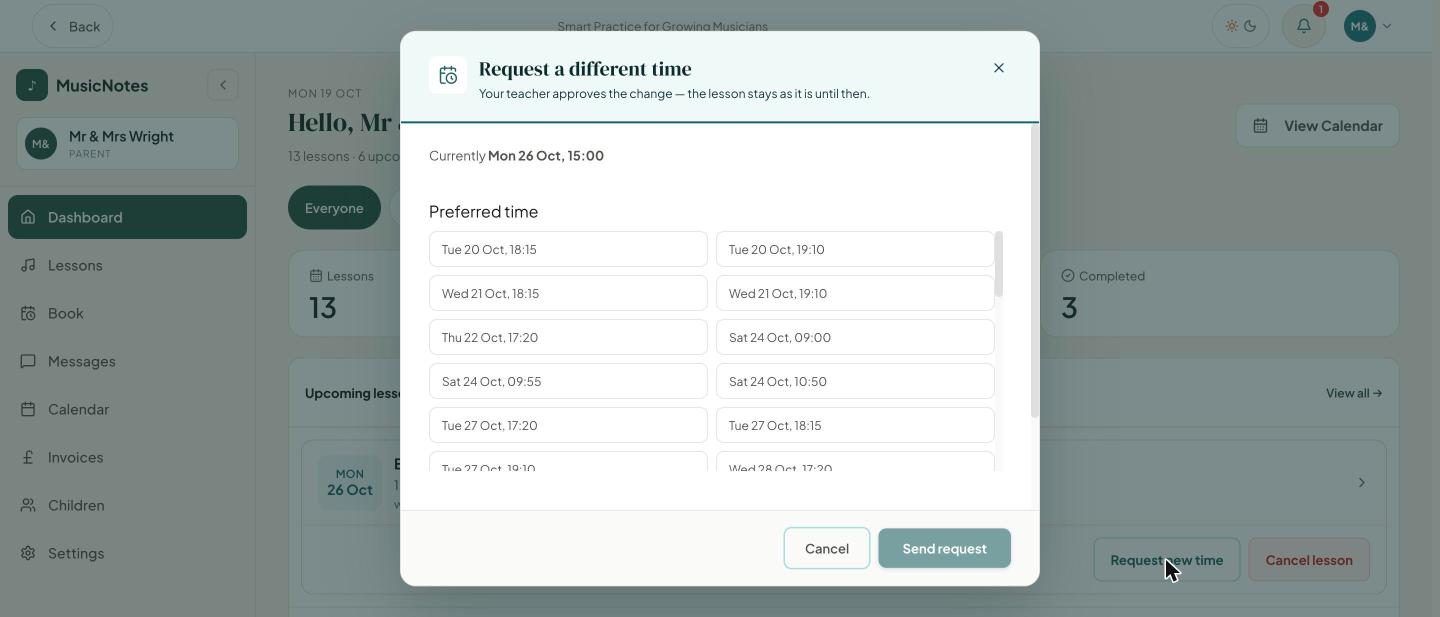
Task: Open Dashboard in the sidebar
Action: coord(127,217)
